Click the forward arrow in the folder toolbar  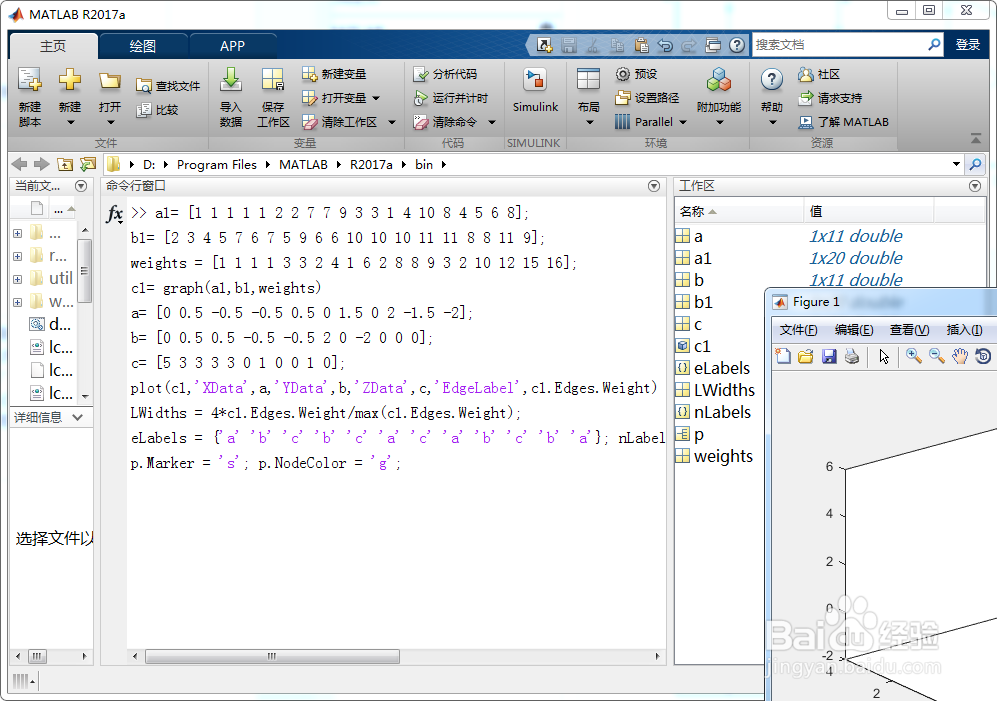point(41,164)
